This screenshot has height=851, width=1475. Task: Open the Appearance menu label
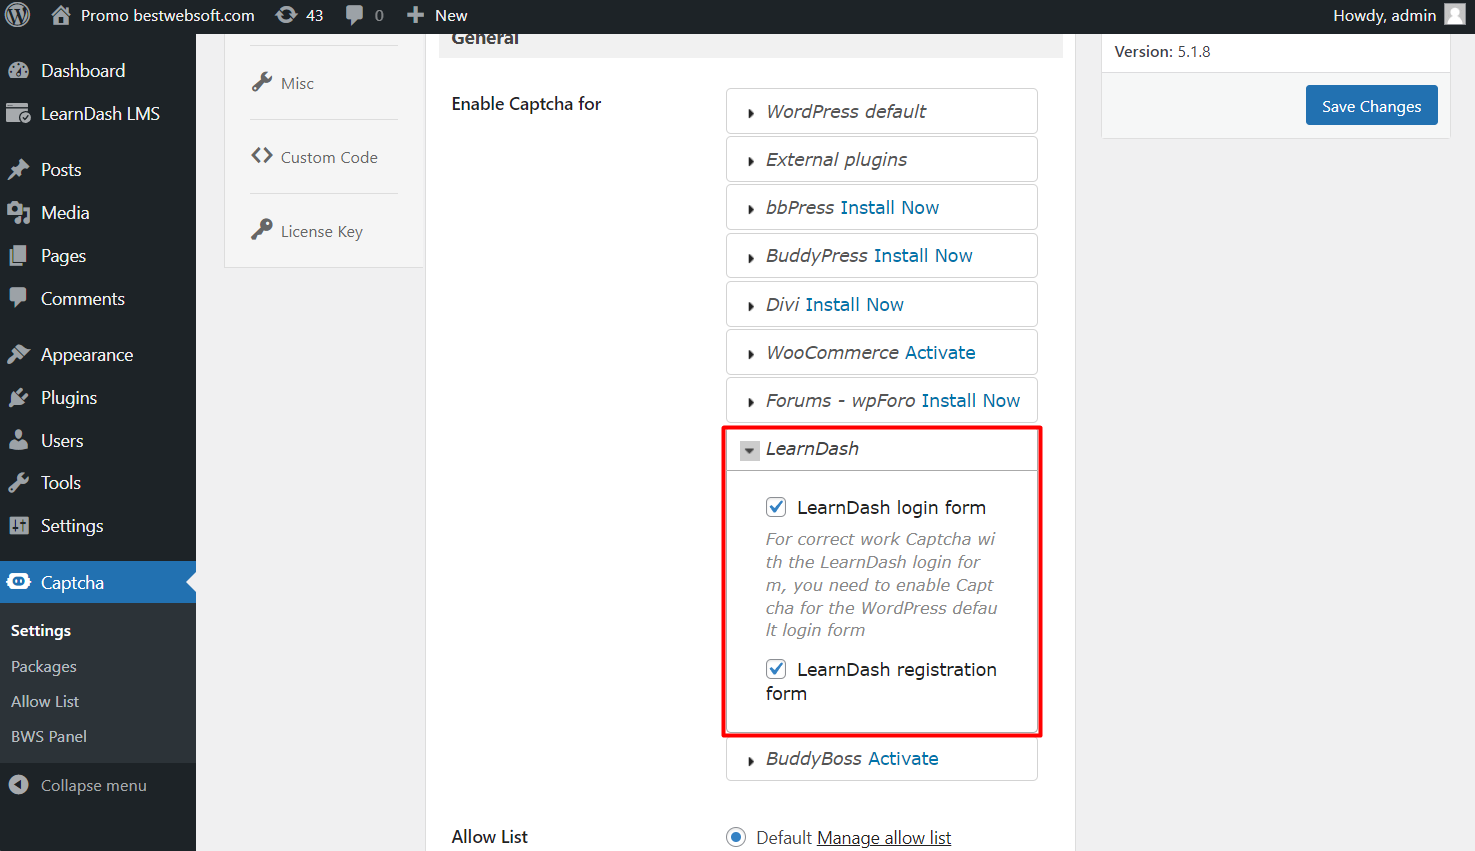[x=87, y=355]
